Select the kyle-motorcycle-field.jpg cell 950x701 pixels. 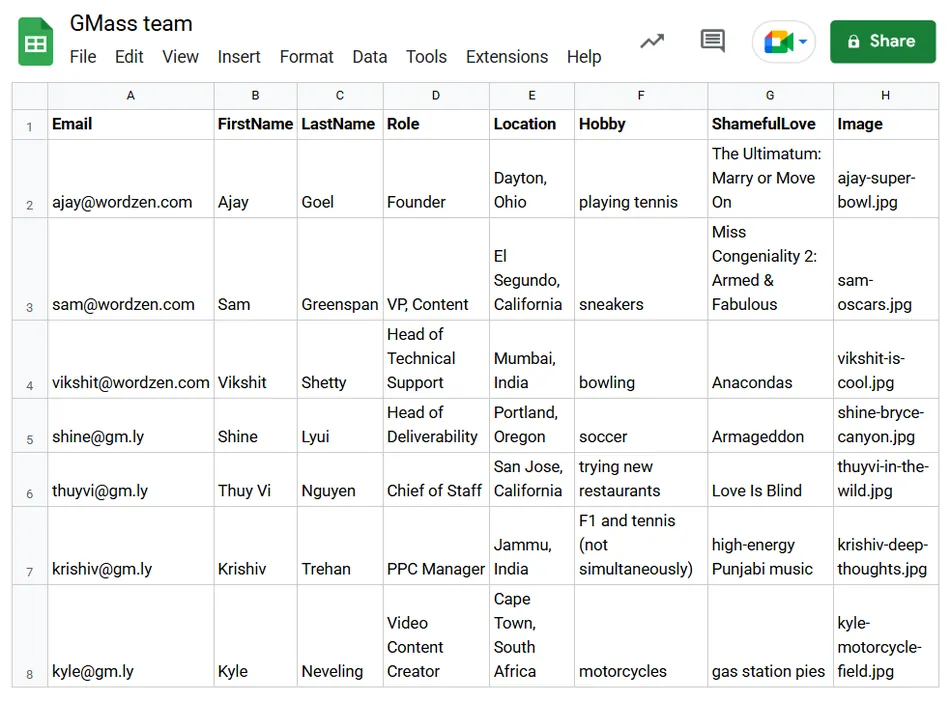pos(886,636)
